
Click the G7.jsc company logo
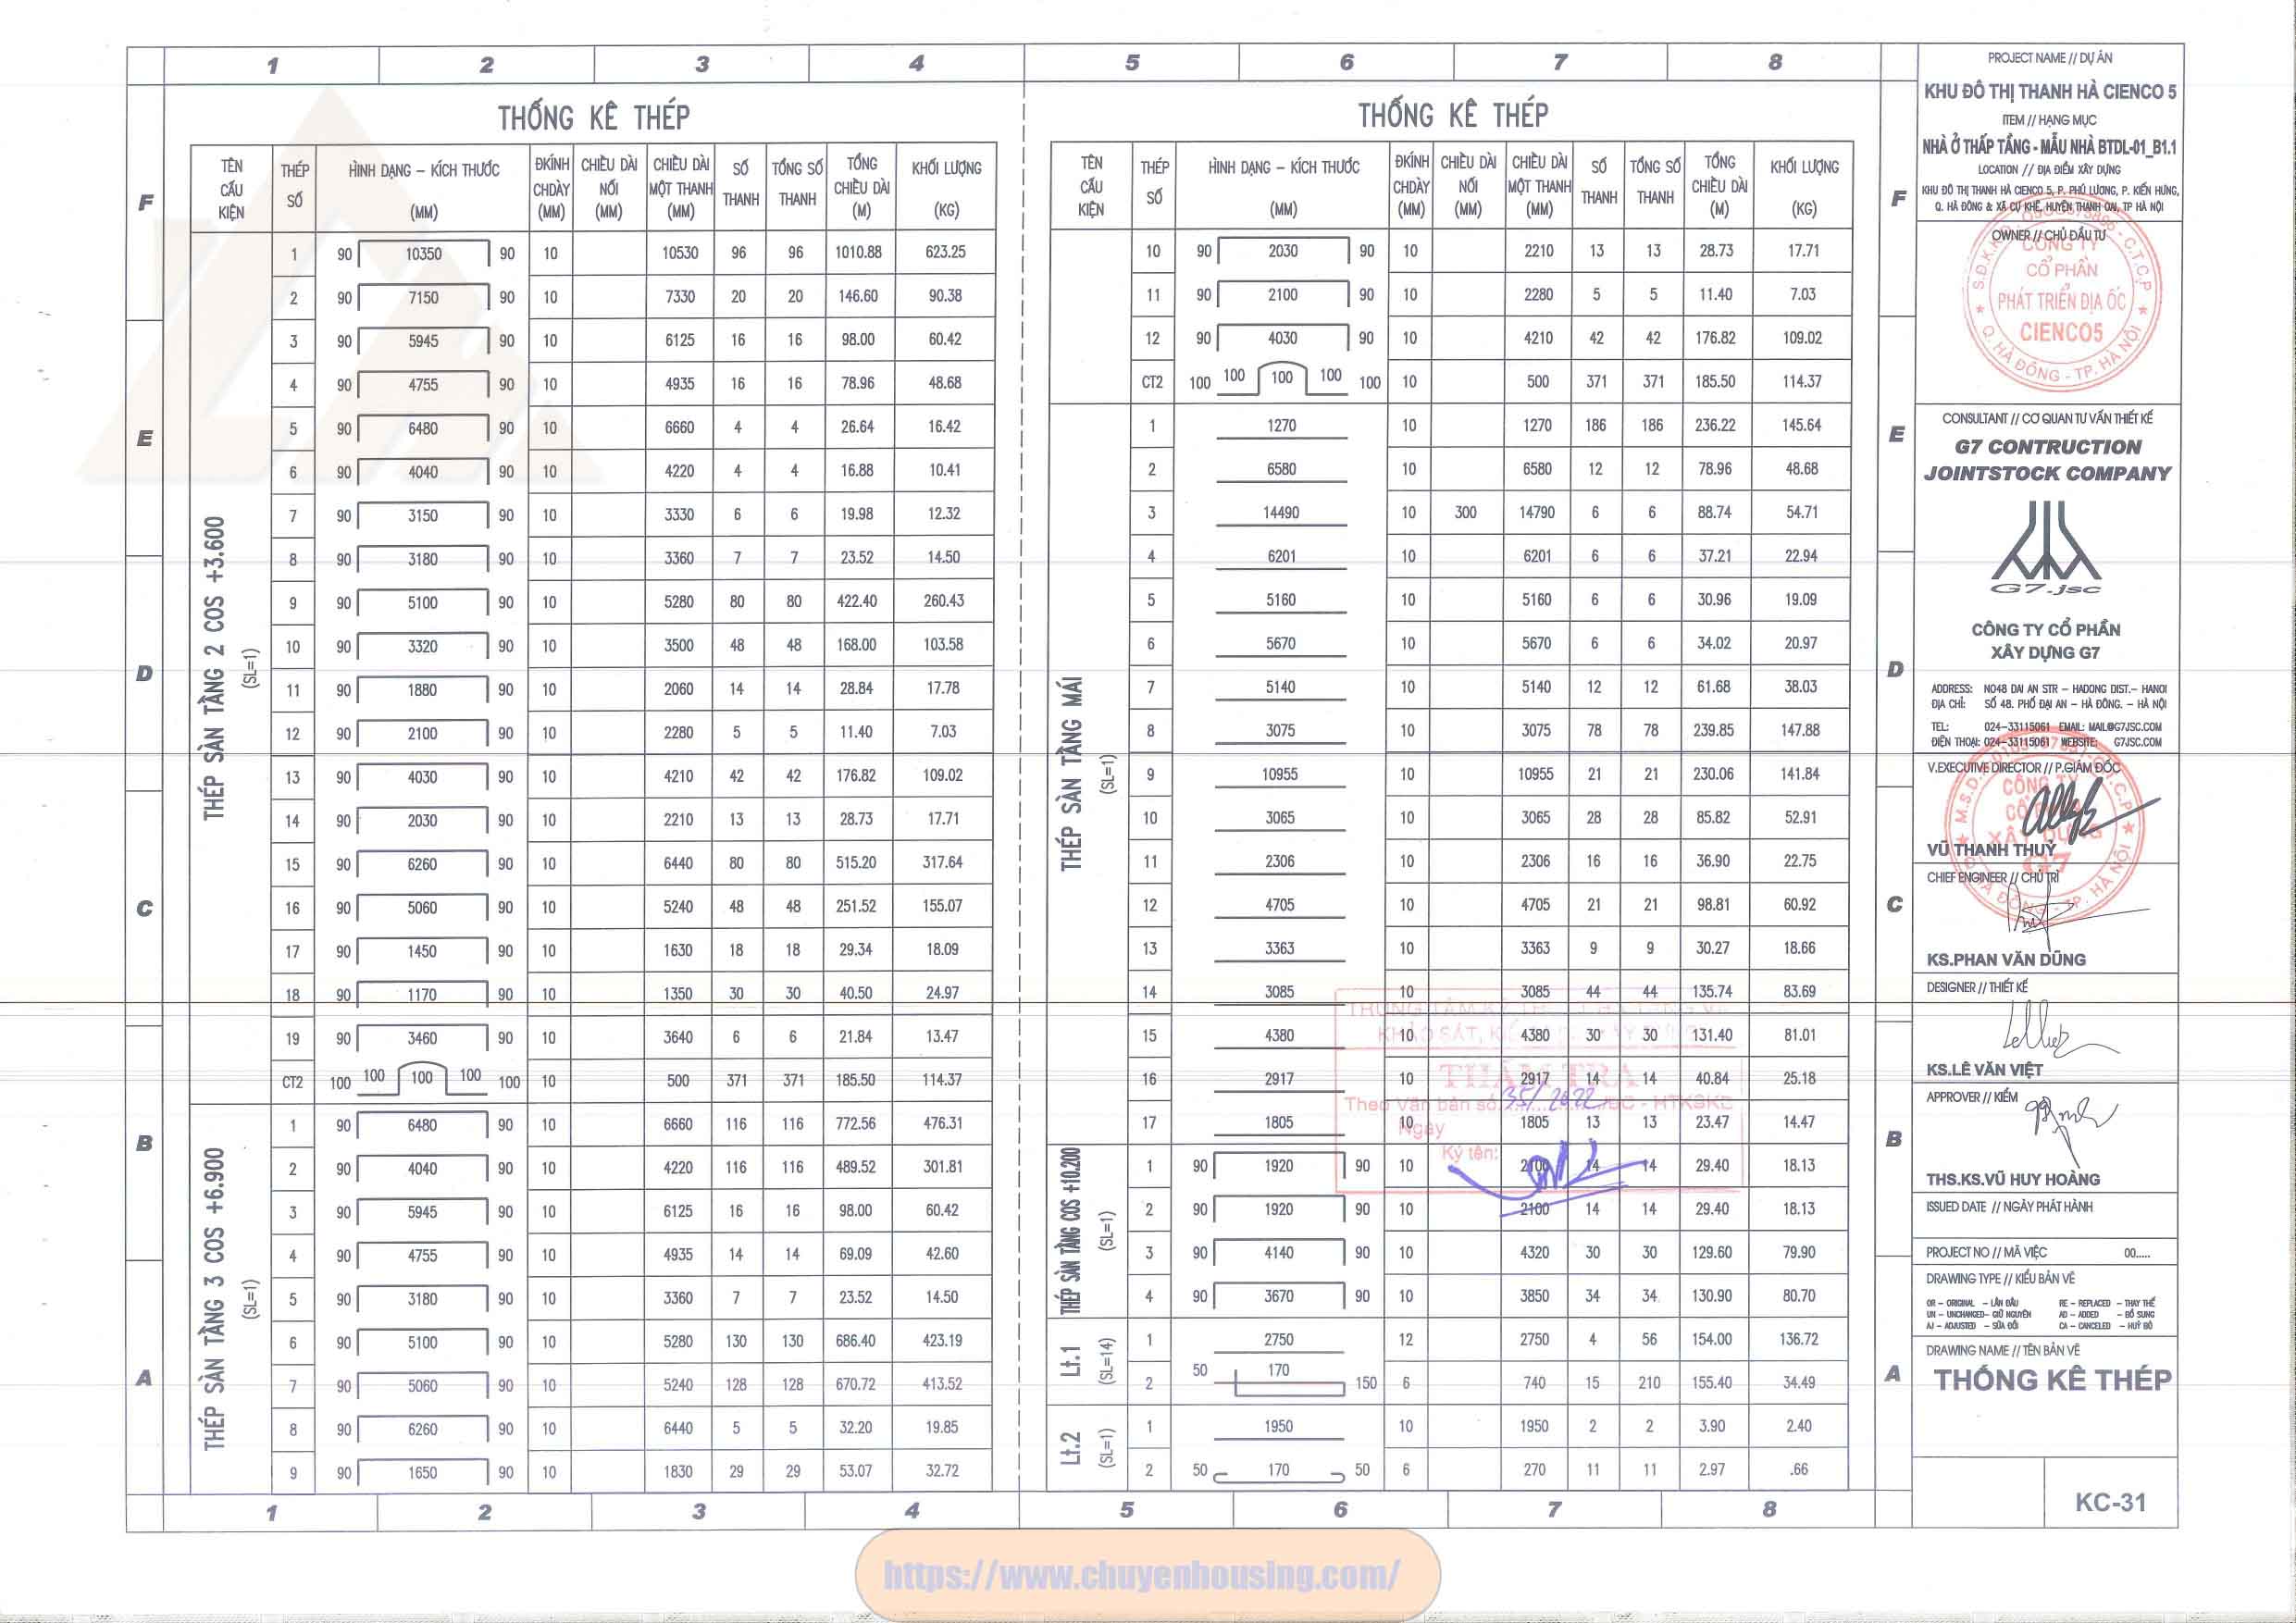click(2046, 548)
